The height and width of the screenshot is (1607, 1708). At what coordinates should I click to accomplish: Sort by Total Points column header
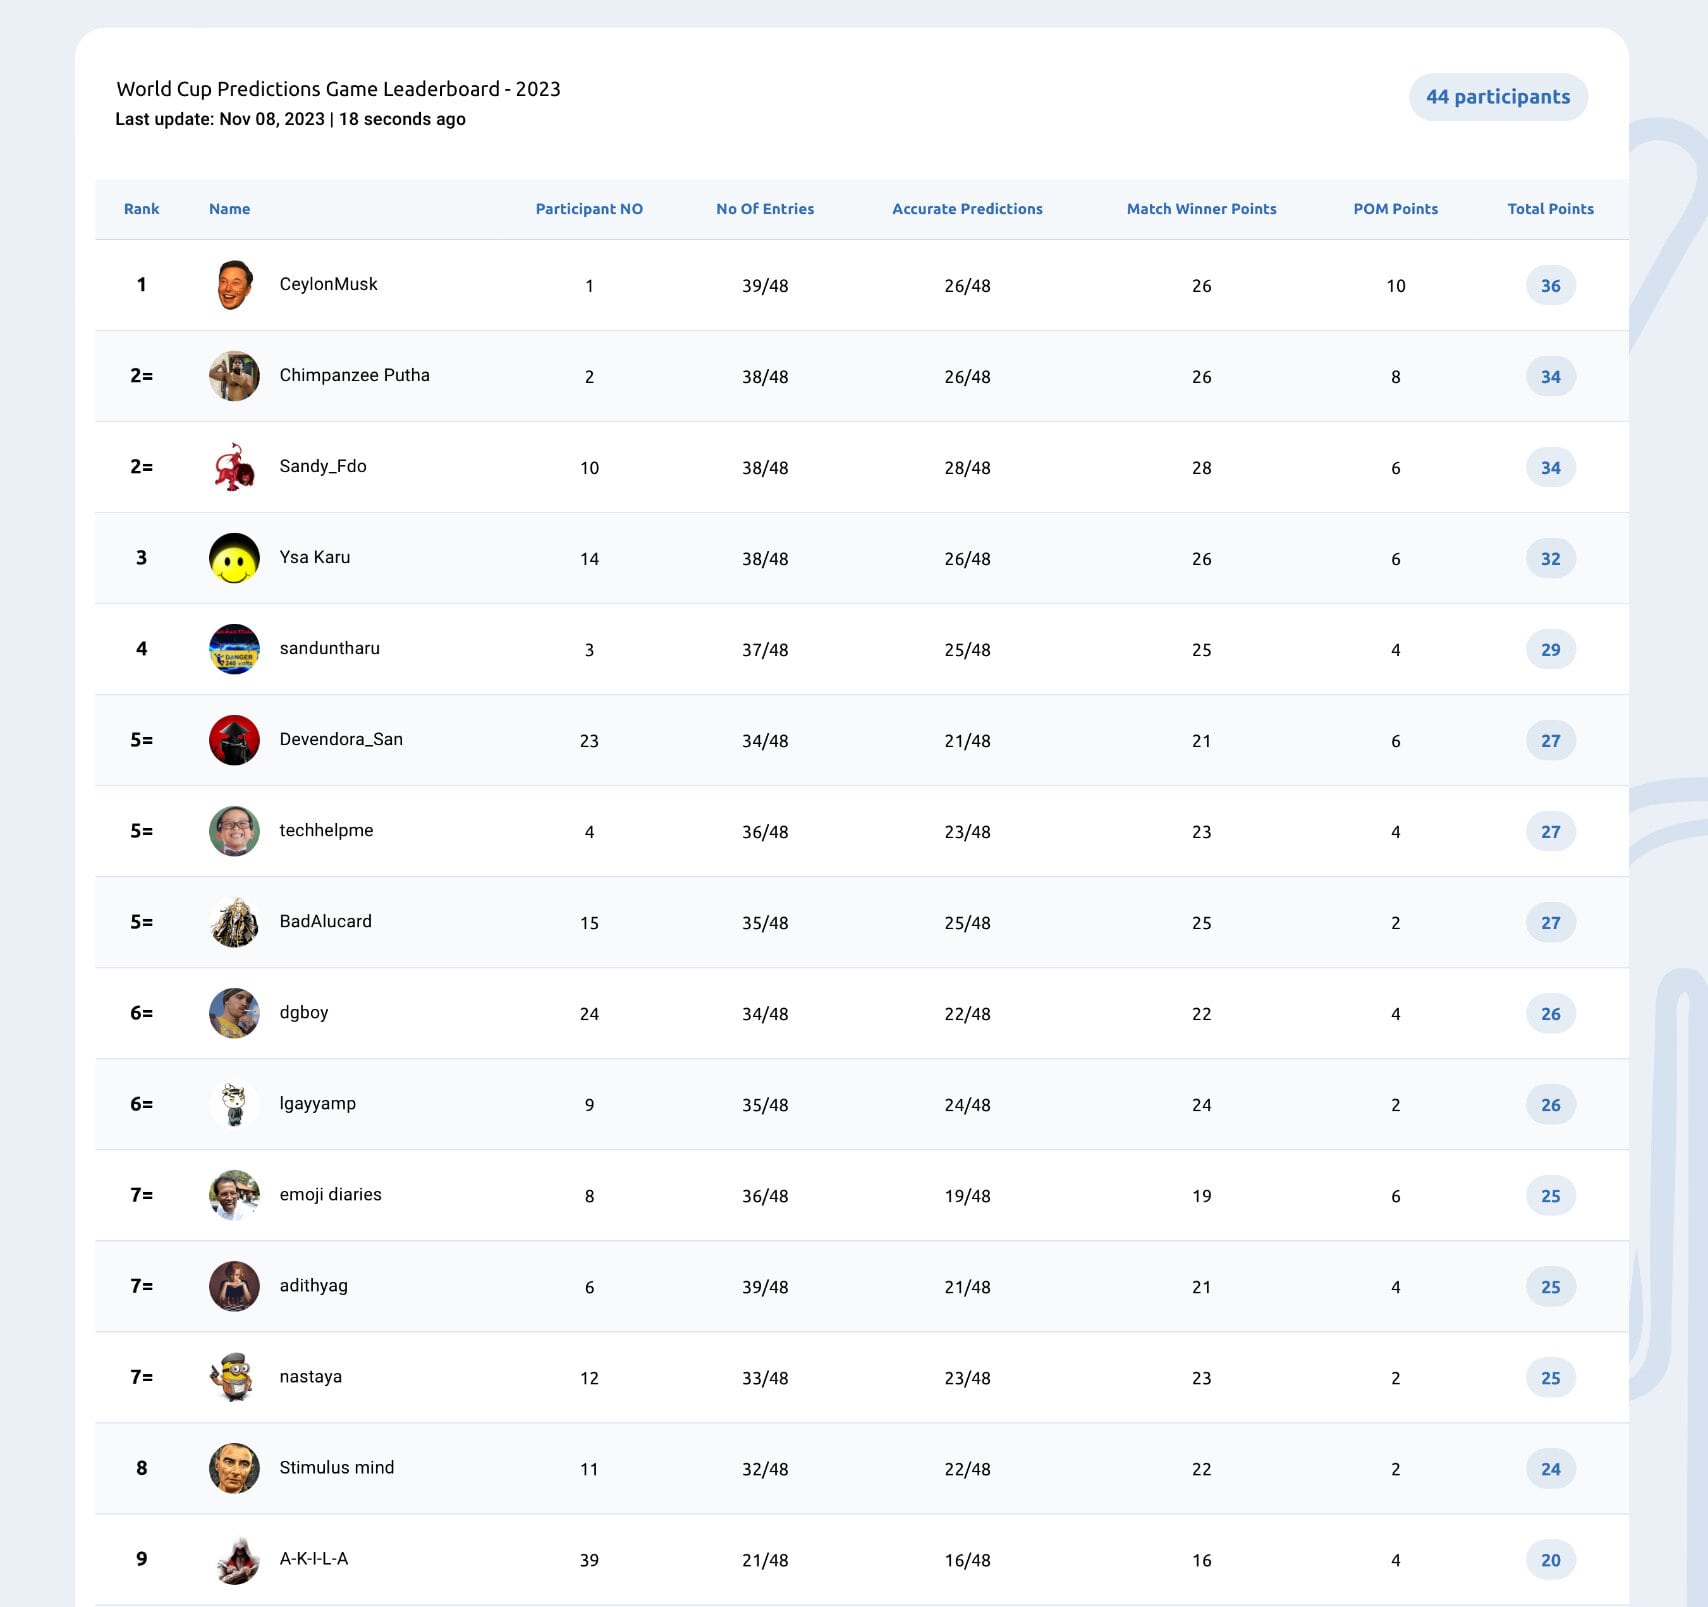click(1550, 209)
